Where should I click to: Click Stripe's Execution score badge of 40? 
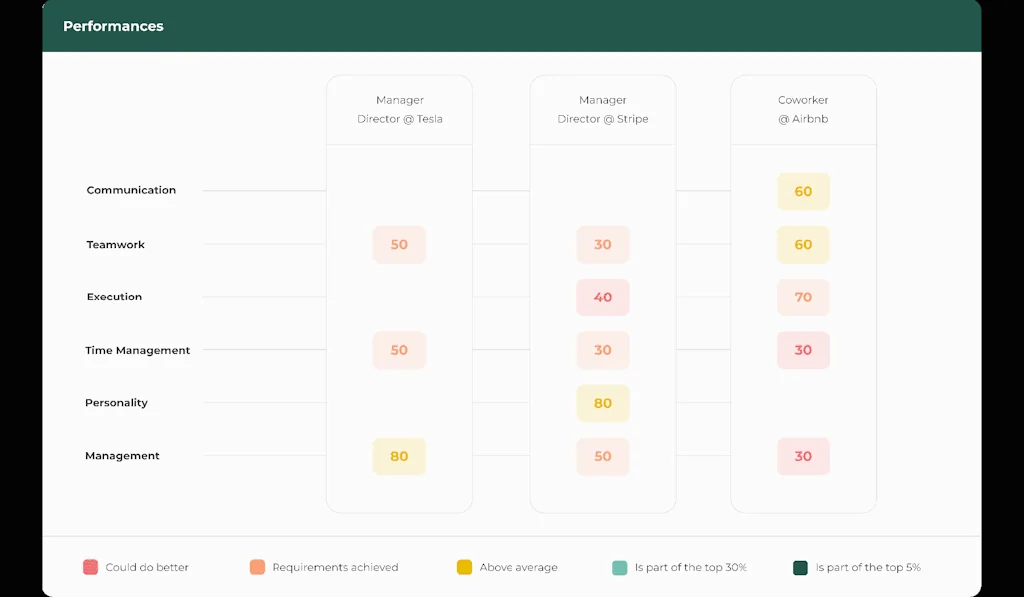602,298
